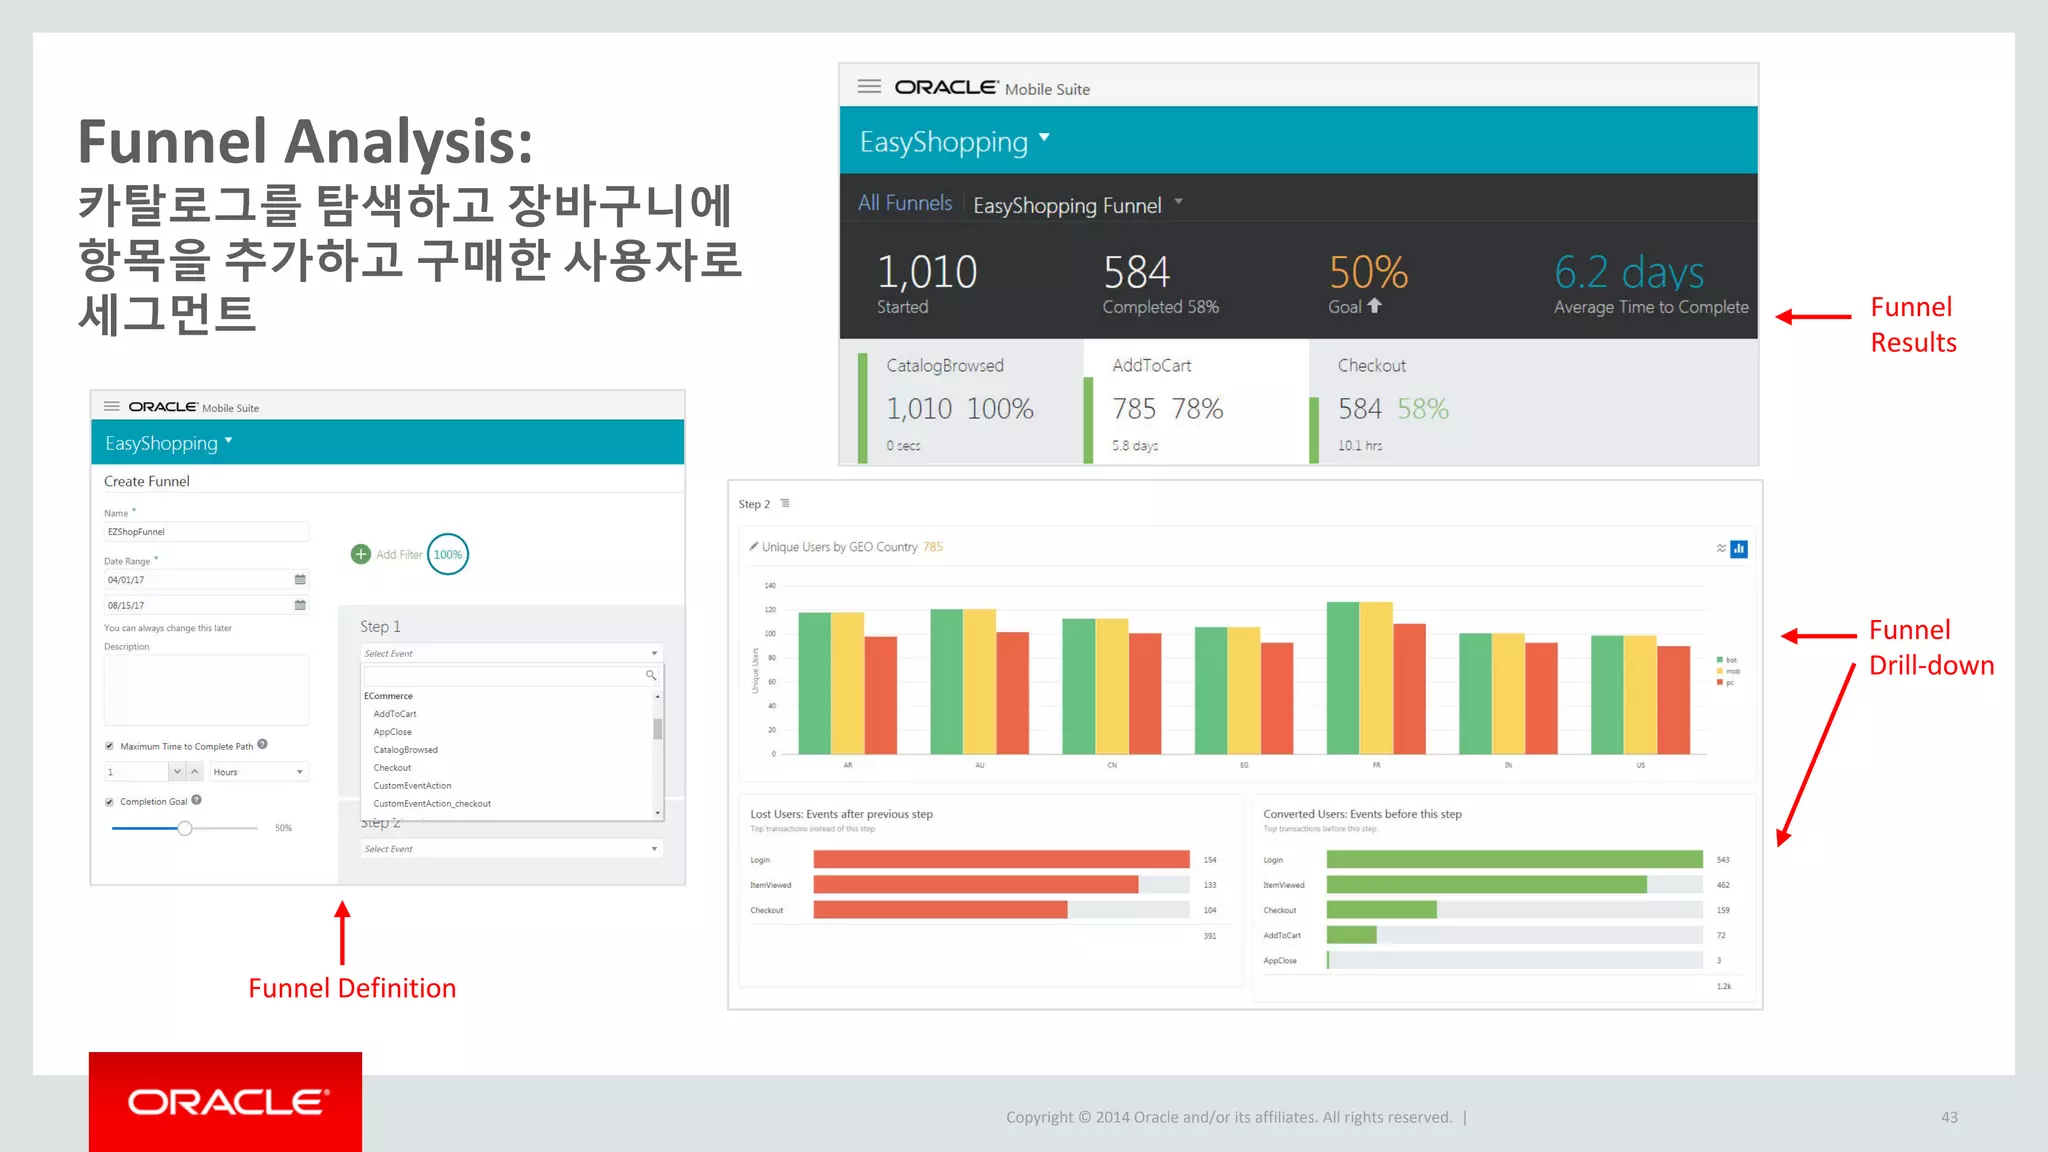Screen dimensions: 2048x1152
Task: Toggle Completion Goal checkbox
Action: pyautogui.click(x=109, y=802)
